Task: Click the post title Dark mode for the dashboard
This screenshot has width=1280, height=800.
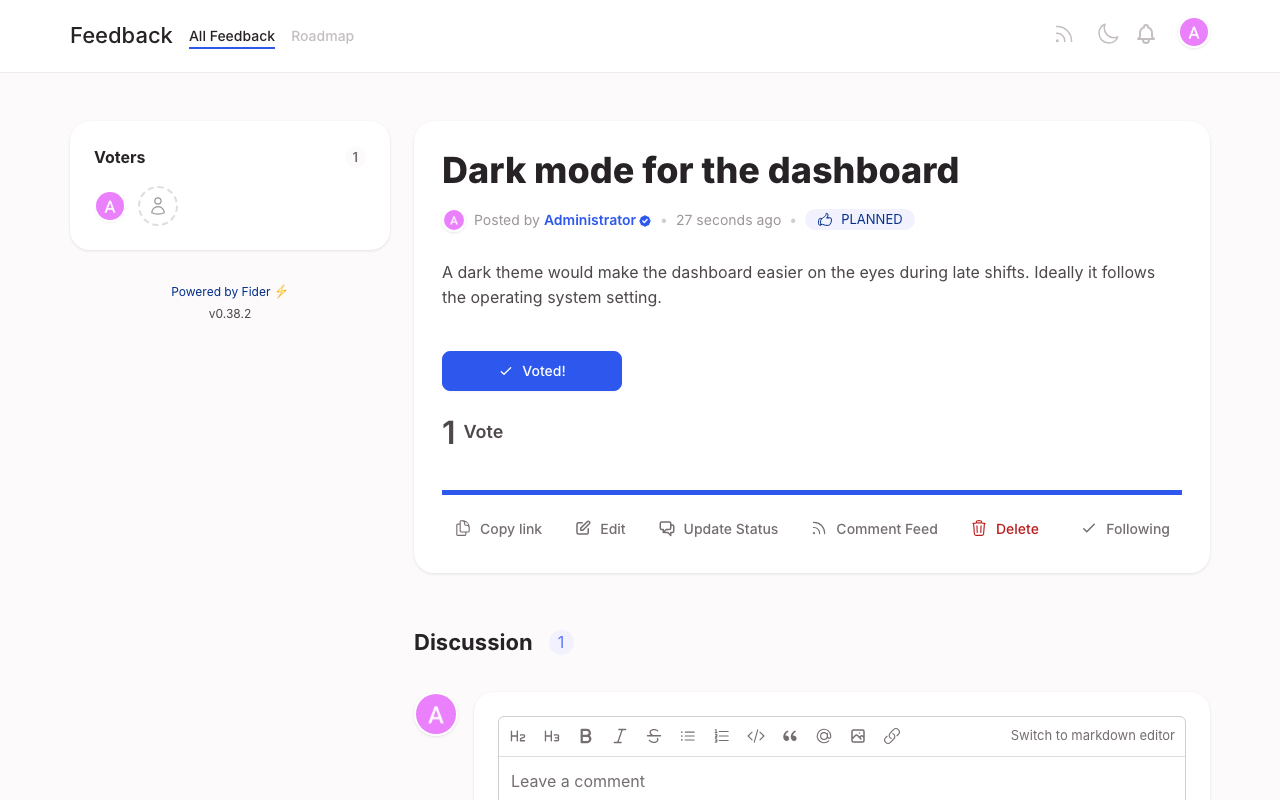Action: [x=700, y=170]
